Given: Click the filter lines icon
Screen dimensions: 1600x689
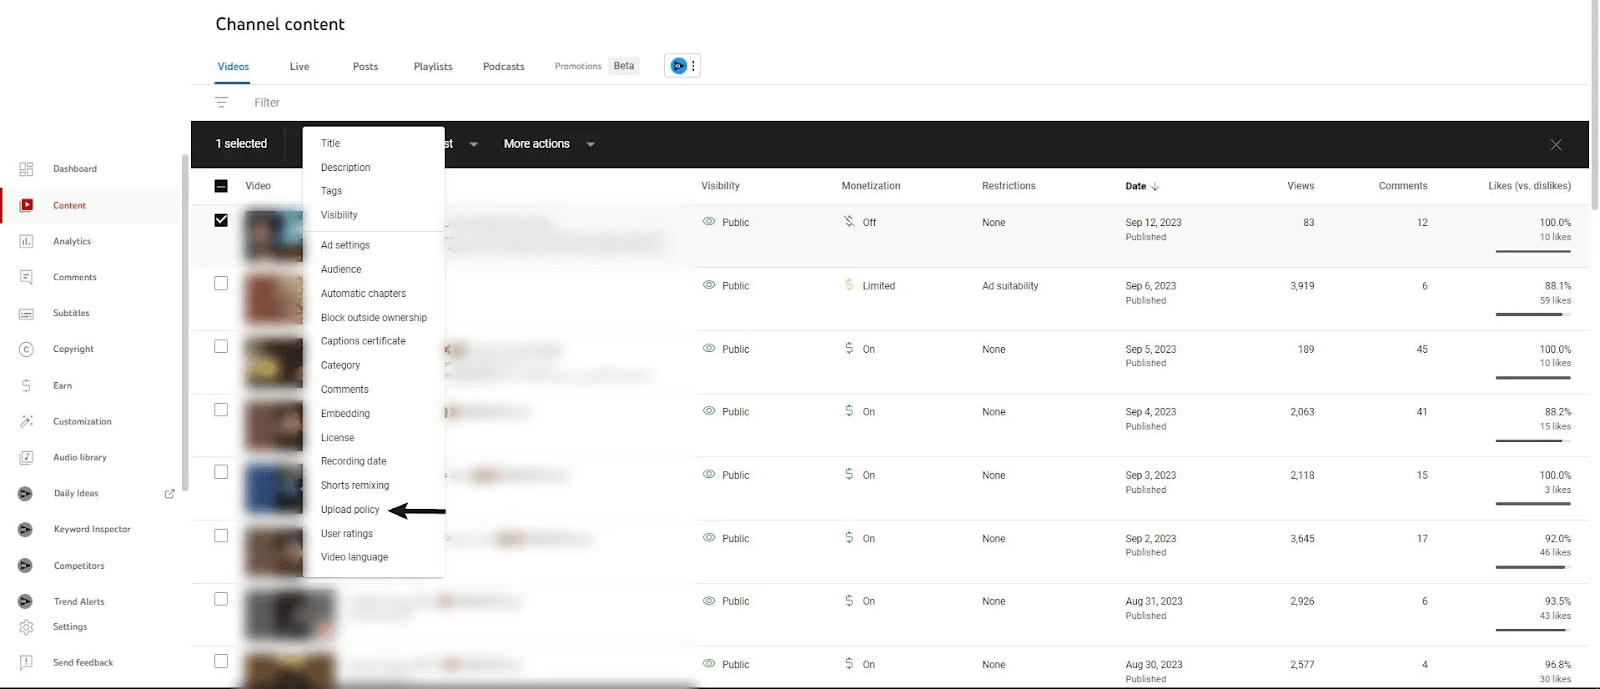Looking at the screenshot, I should click(221, 103).
